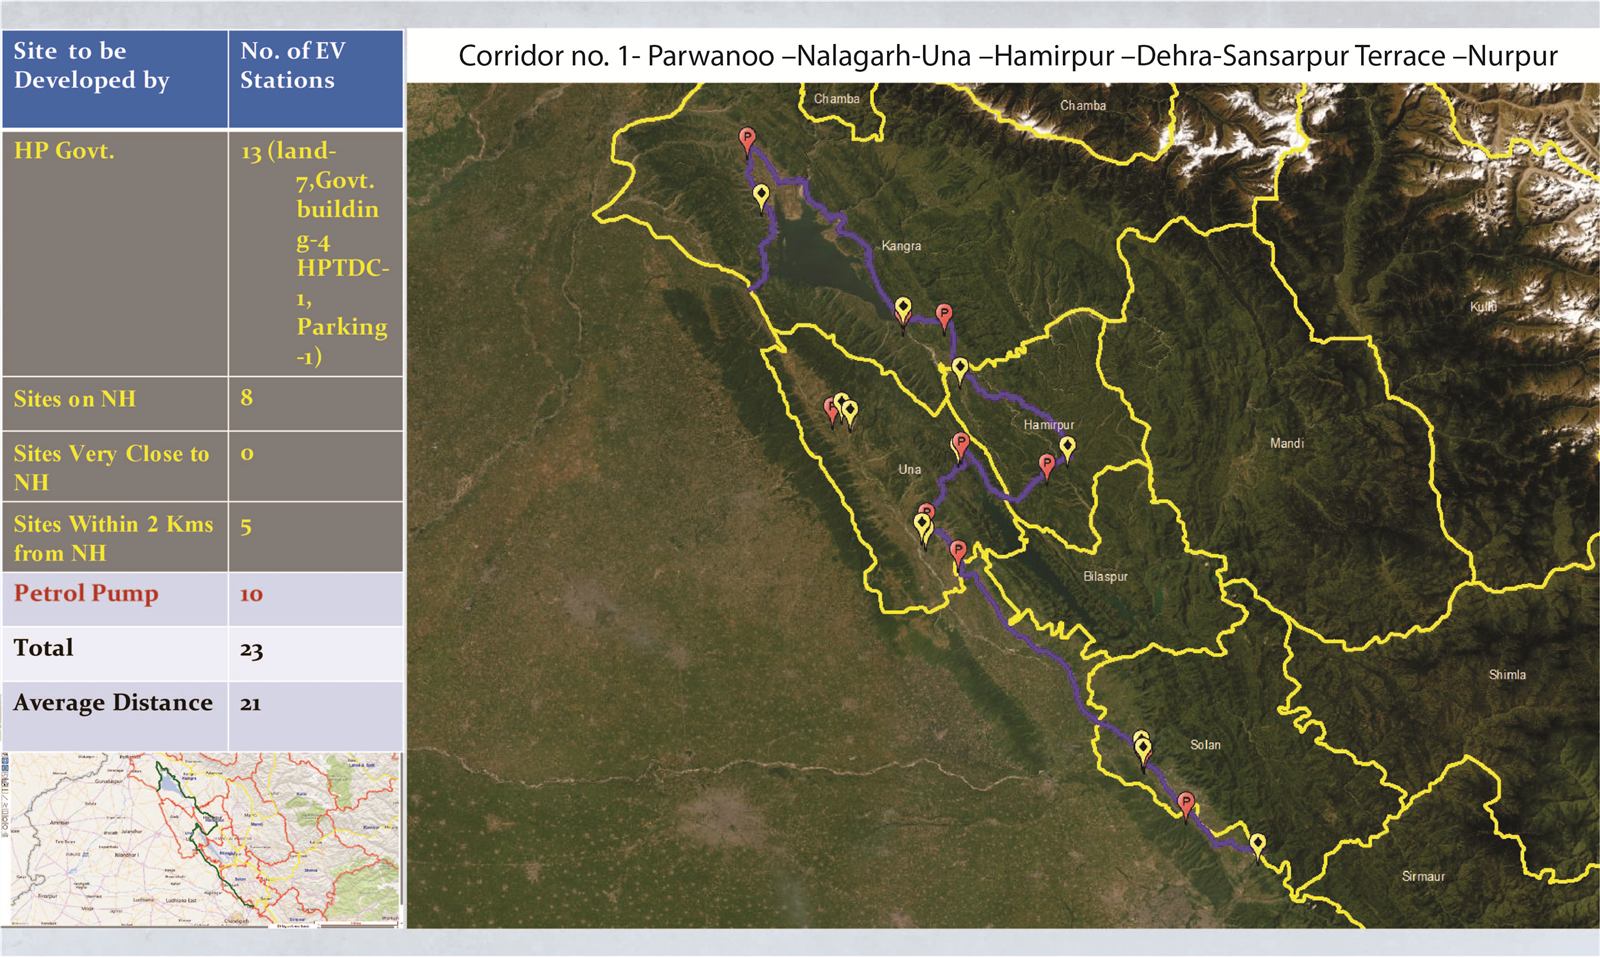Image resolution: width=1600 pixels, height=958 pixels.
Task: Click the "No. of EV Stations" header cell
Action: tap(316, 79)
